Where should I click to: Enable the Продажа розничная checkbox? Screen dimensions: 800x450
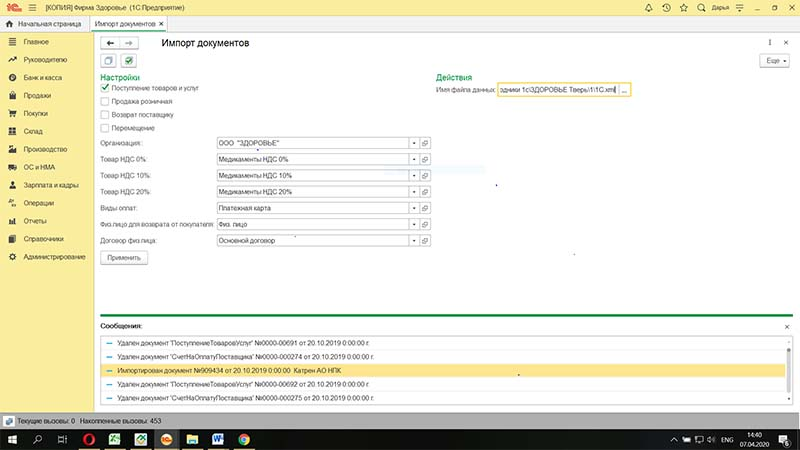tap(105, 101)
